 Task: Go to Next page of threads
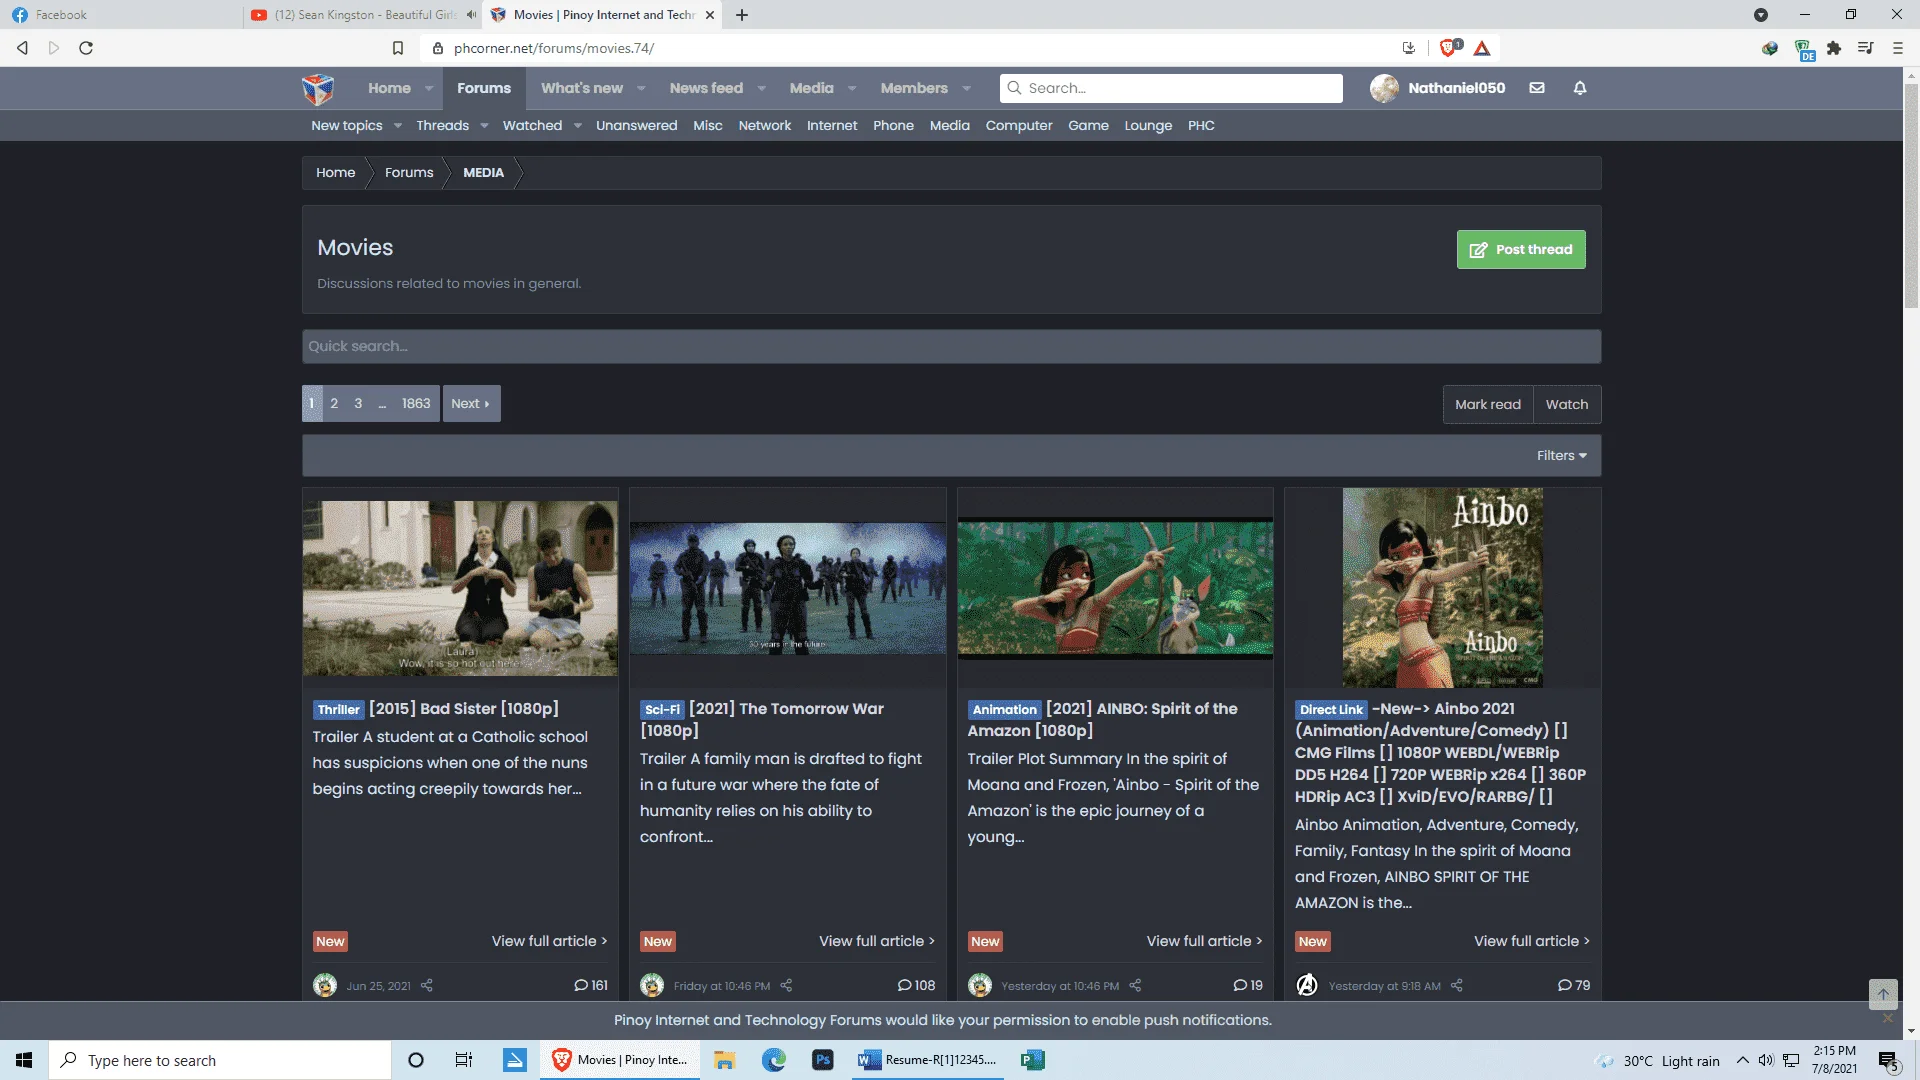tap(471, 404)
